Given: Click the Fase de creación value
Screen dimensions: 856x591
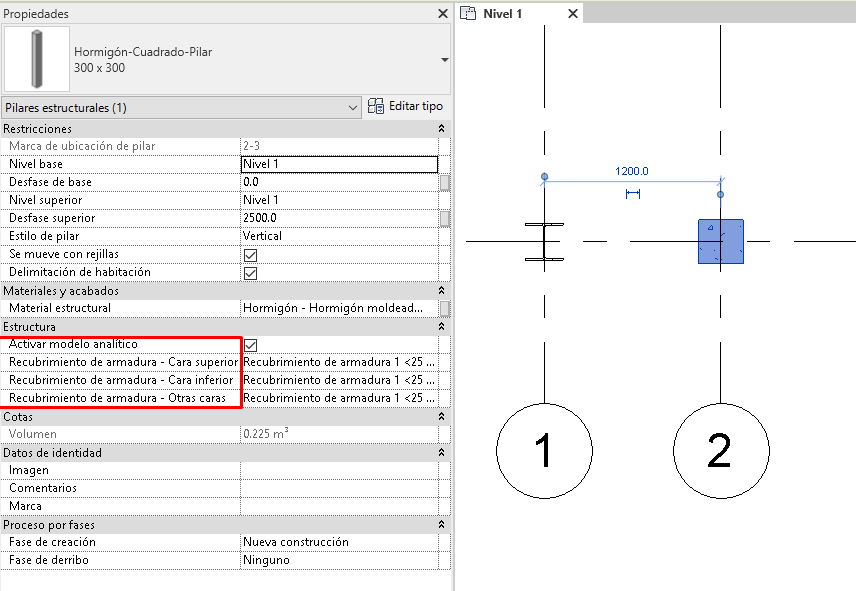Looking at the screenshot, I should tap(339, 542).
